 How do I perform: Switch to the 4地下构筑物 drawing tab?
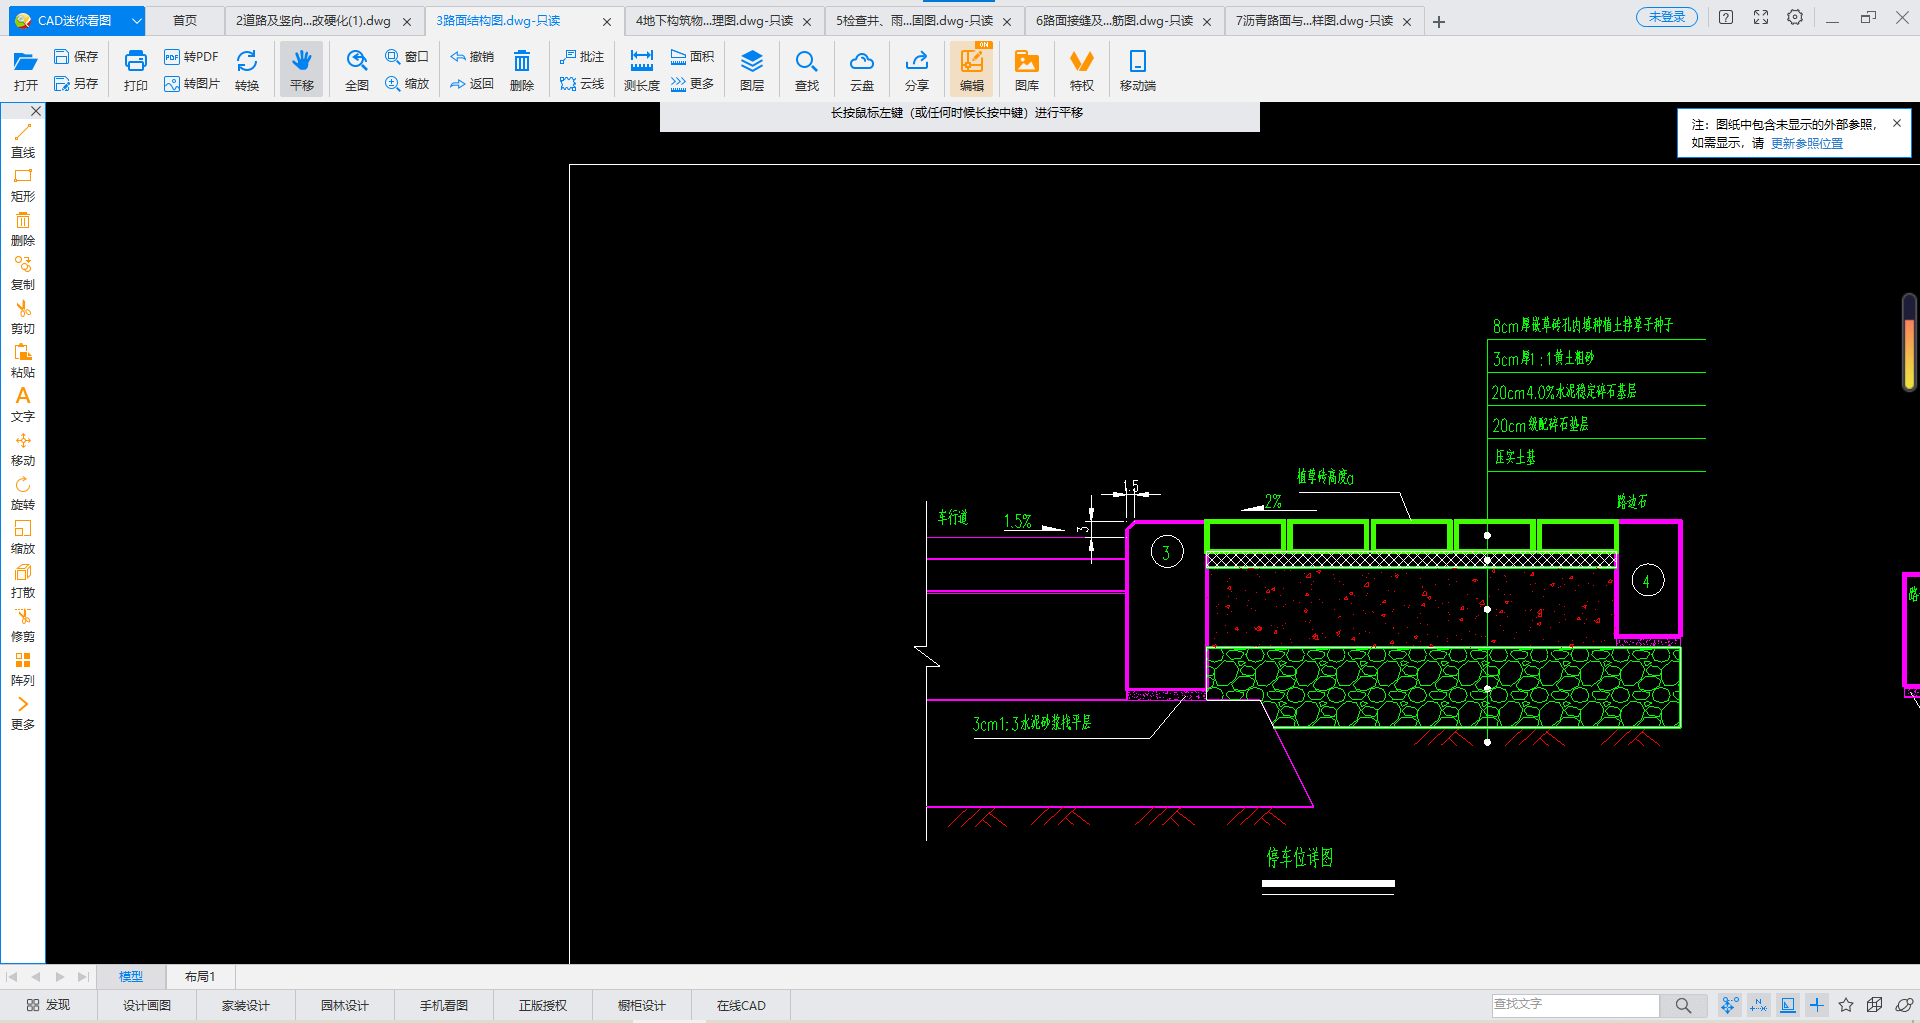714,21
